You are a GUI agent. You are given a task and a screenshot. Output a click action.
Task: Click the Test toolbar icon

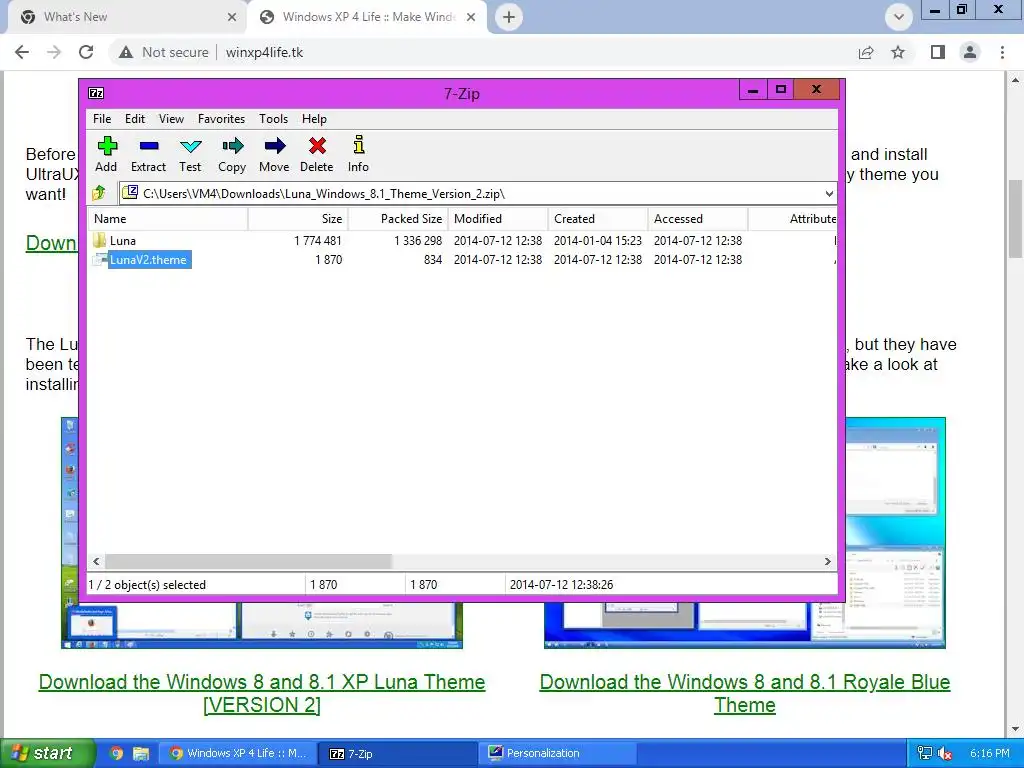click(190, 146)
